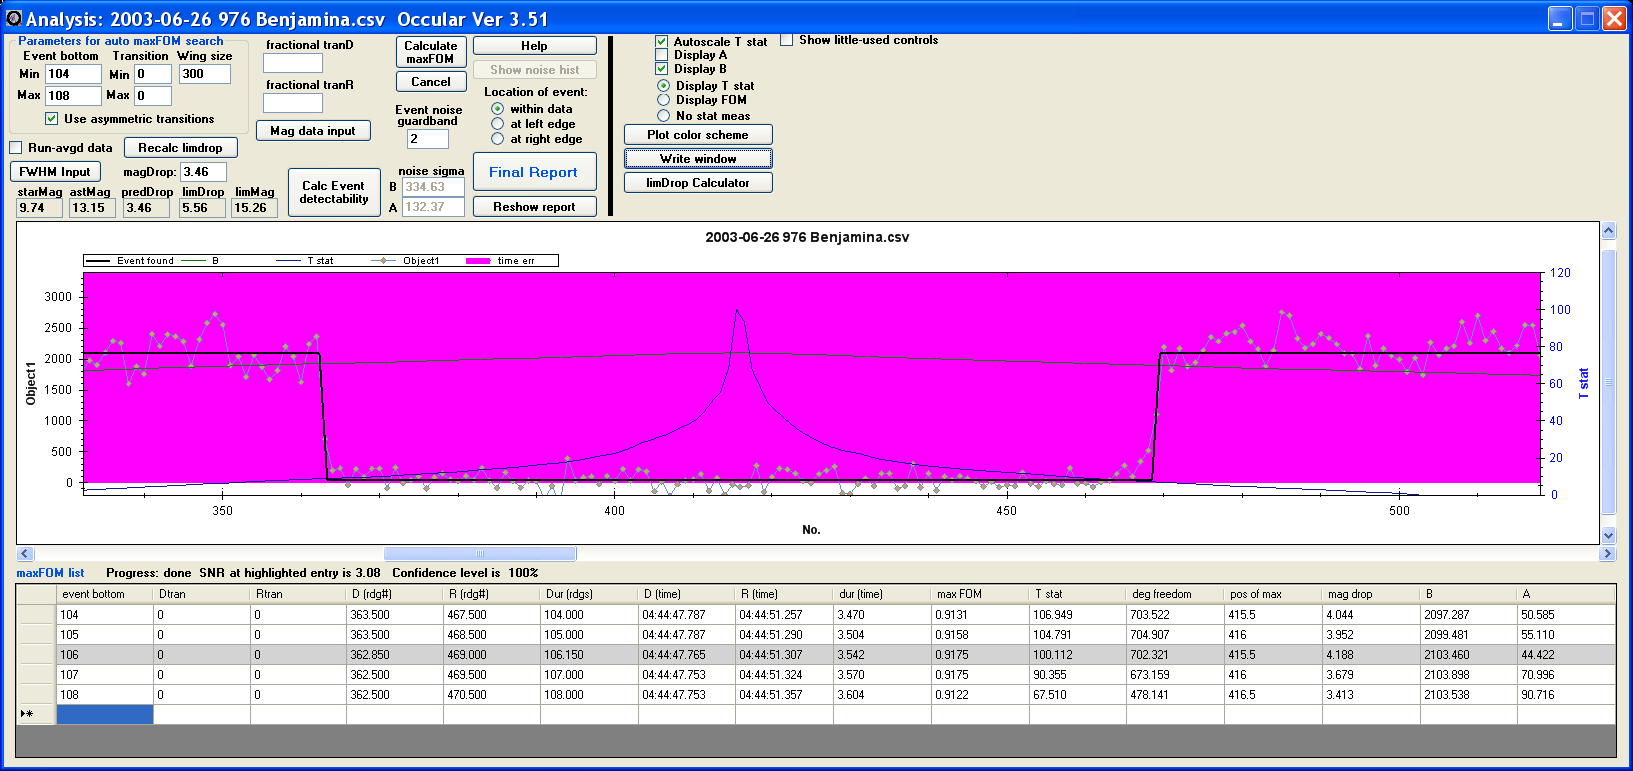
Task: Click Event bottom Max field
Action: [73, 96]
